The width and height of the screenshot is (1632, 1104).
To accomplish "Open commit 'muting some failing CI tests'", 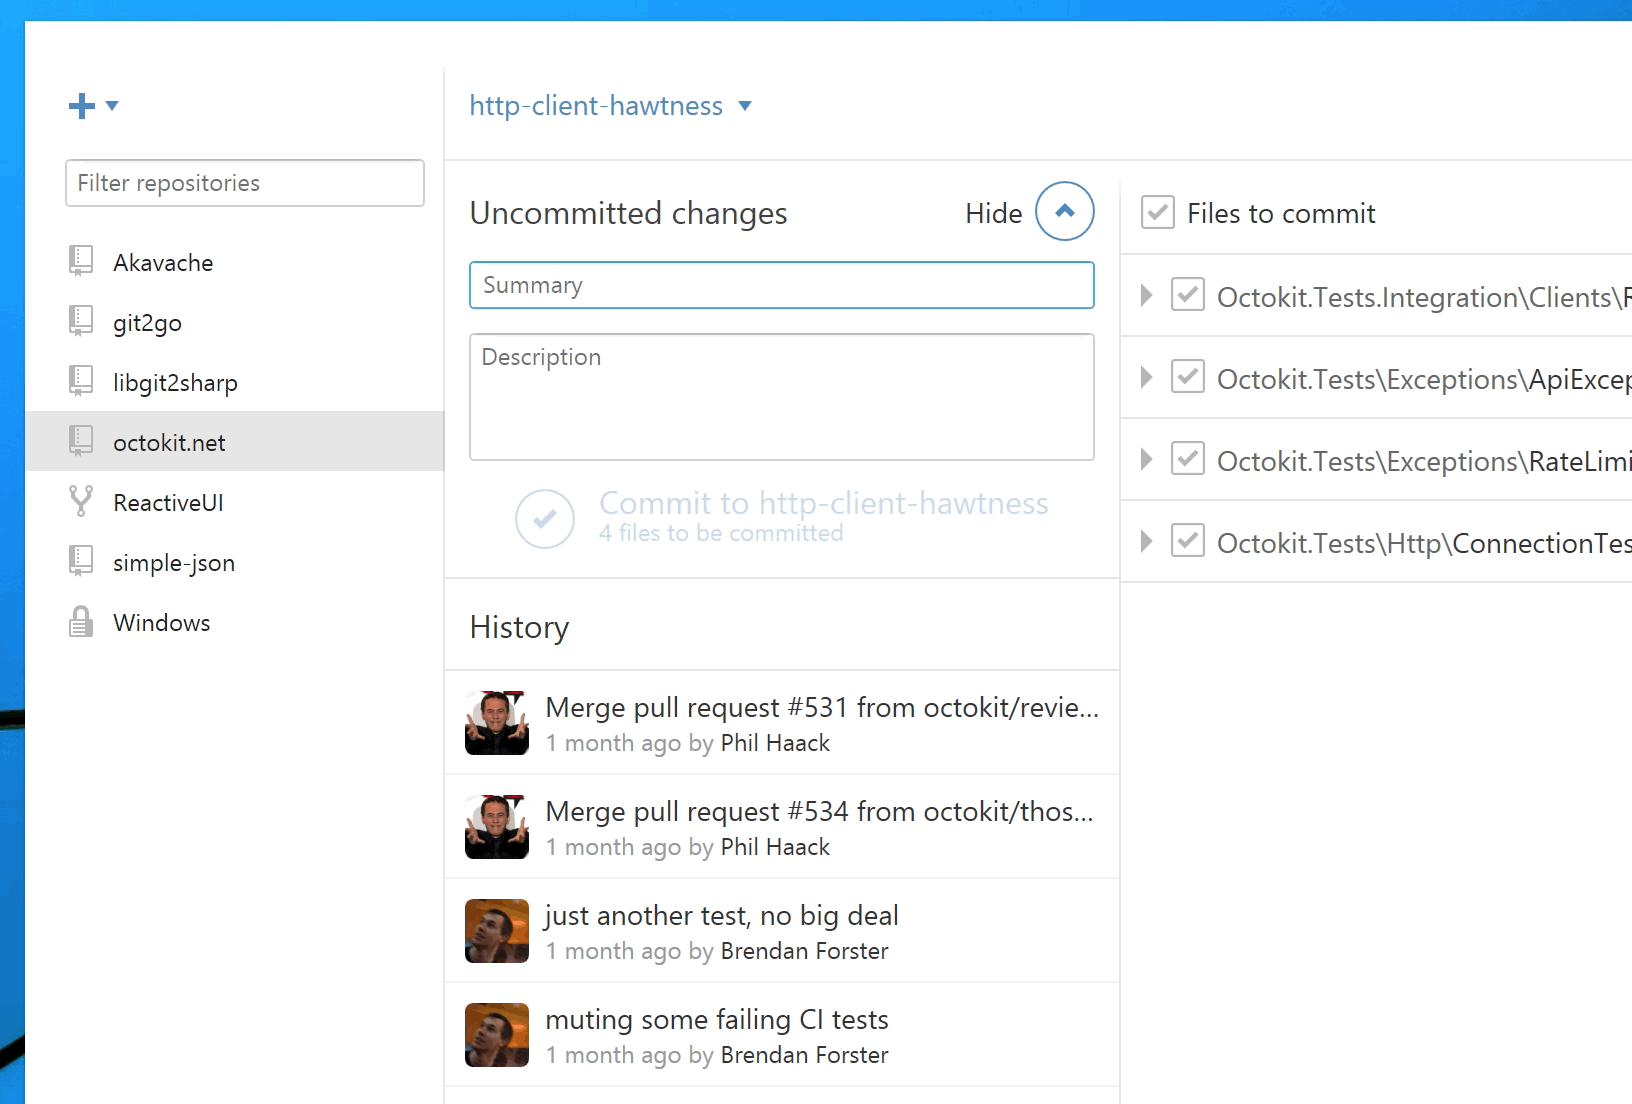I will pyautogui.click(x=782, y=1035).
